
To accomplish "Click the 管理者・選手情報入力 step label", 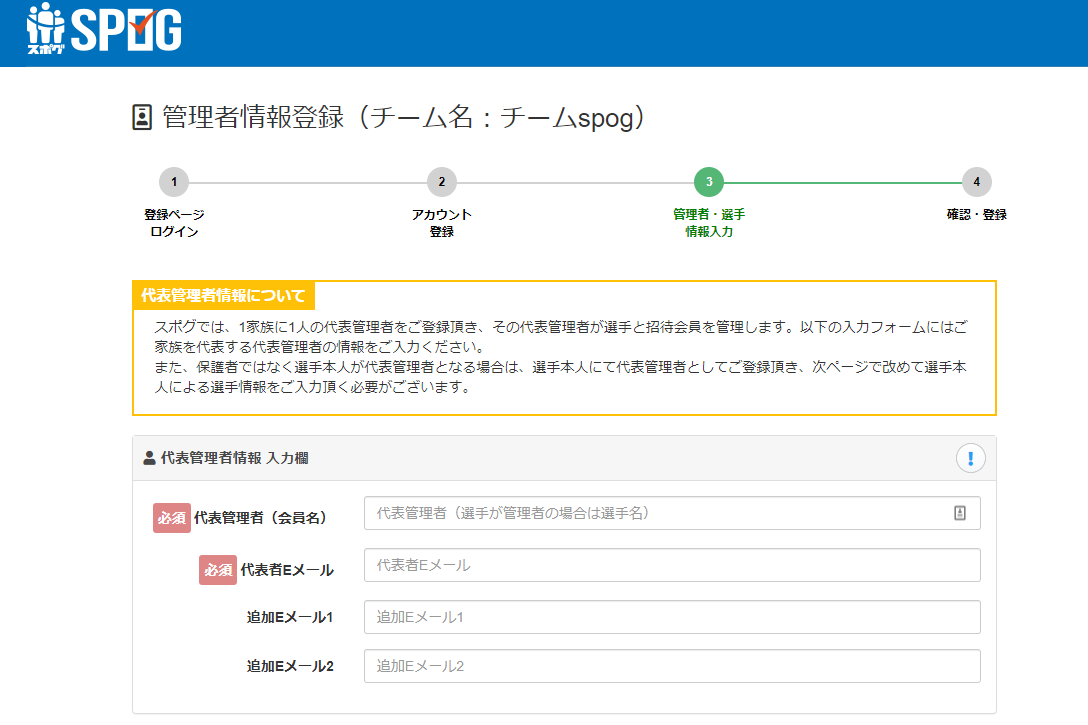I will (710, 222).
